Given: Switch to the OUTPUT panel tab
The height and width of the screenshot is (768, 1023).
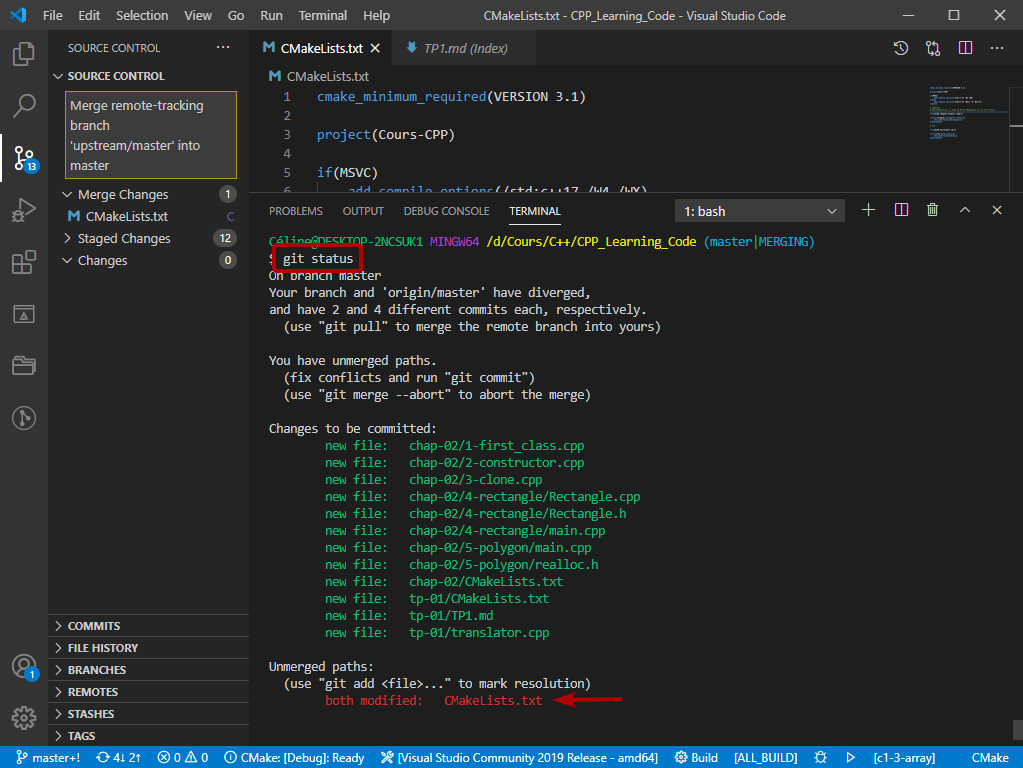Looking at the screenshot, I should pyautogui.click(x=363, y=211).
